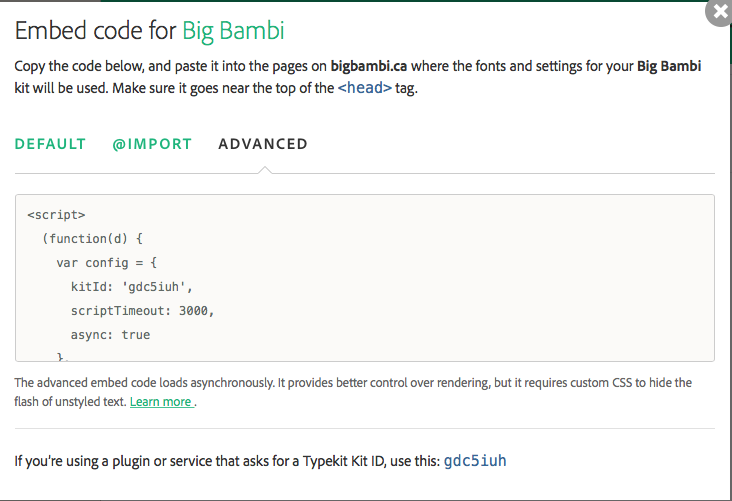Close the embed code dialog
The image size is (732, 501).
(x=720, y=12)
